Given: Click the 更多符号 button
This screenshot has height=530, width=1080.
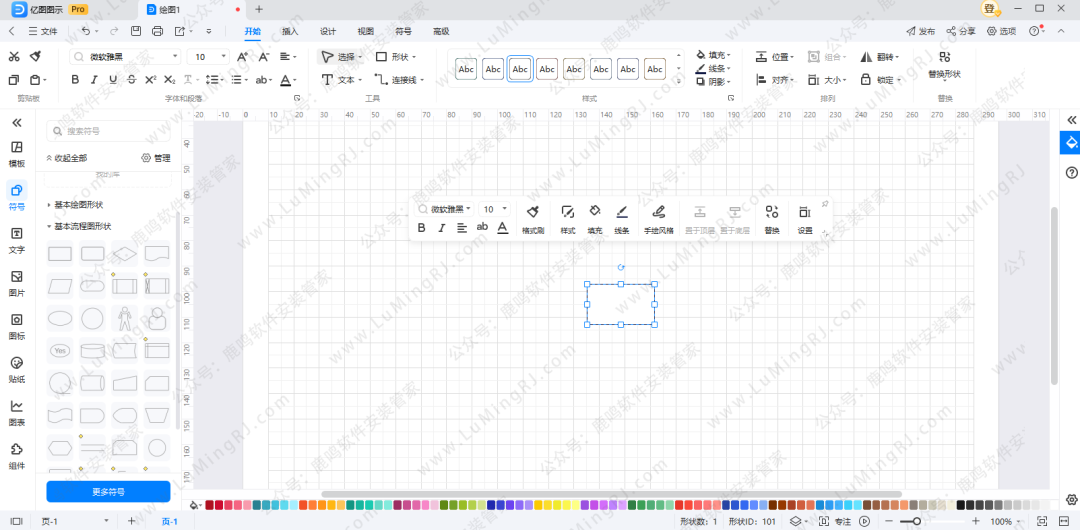Looking at the screenshot, I should [x=108, y=492].
